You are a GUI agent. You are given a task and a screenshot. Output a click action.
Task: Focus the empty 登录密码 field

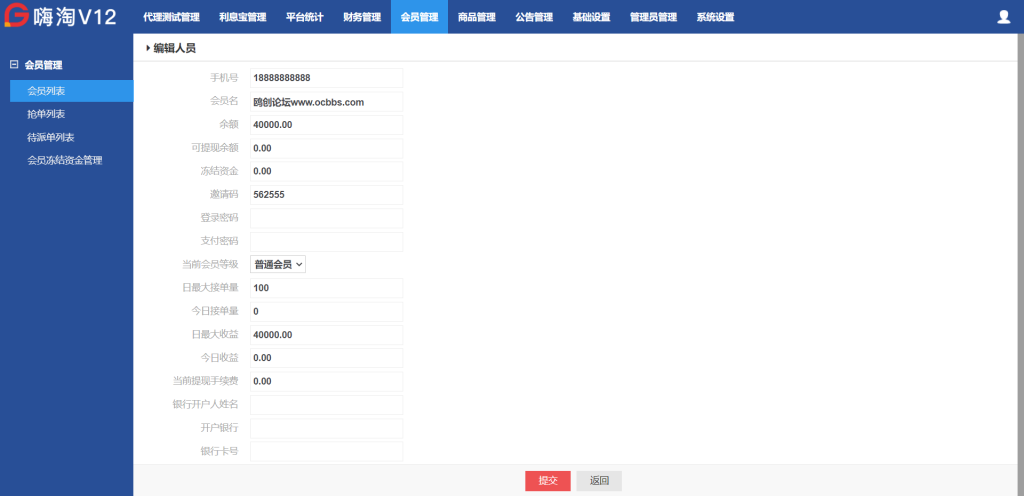tap(327, 218)
